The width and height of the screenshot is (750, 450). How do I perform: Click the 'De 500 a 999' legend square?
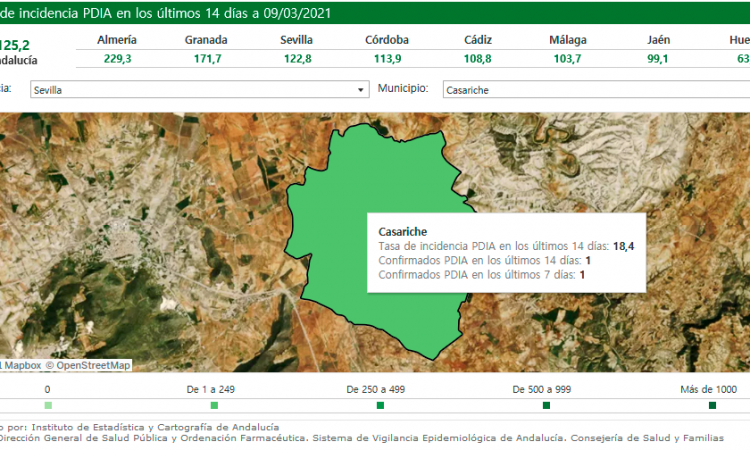click(x=546, y=405)
